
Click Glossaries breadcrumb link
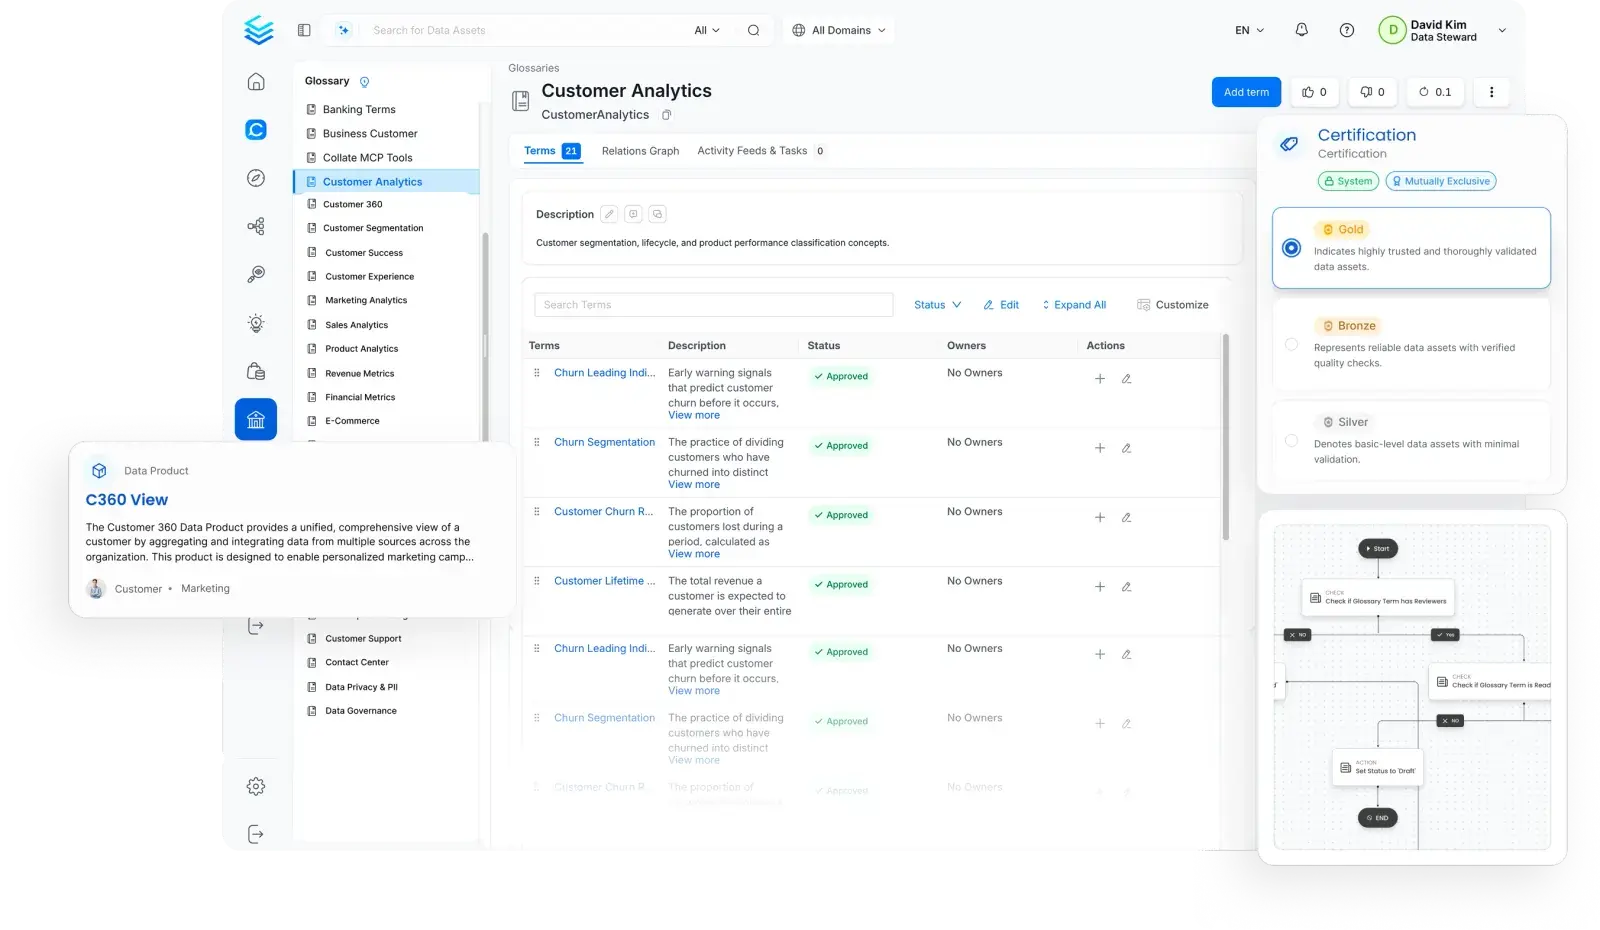(533, 68)
